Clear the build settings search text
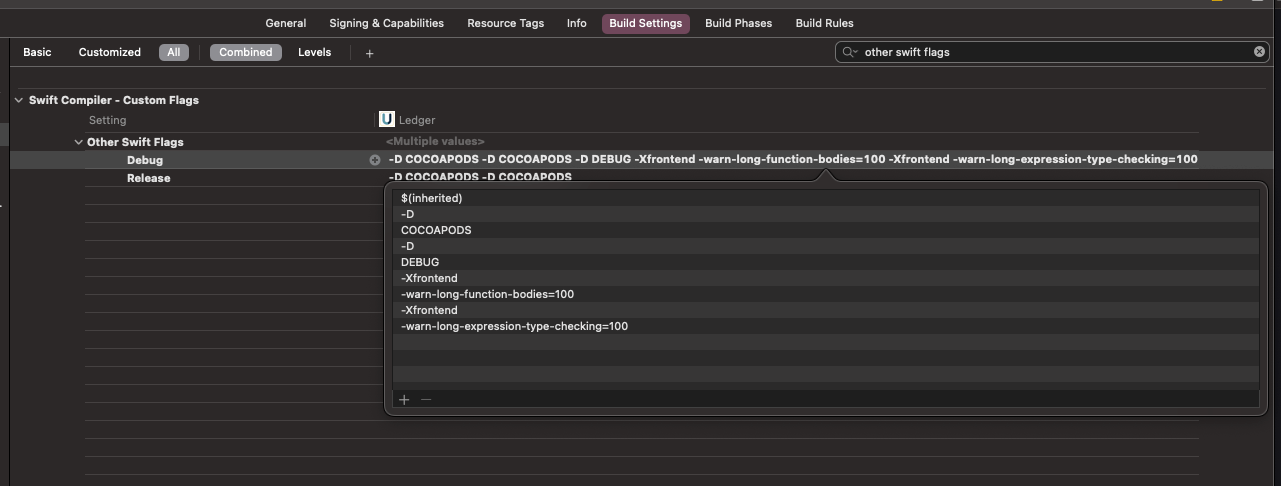The width and height of the screenshot is (1281, 486). coord(1259,52)
